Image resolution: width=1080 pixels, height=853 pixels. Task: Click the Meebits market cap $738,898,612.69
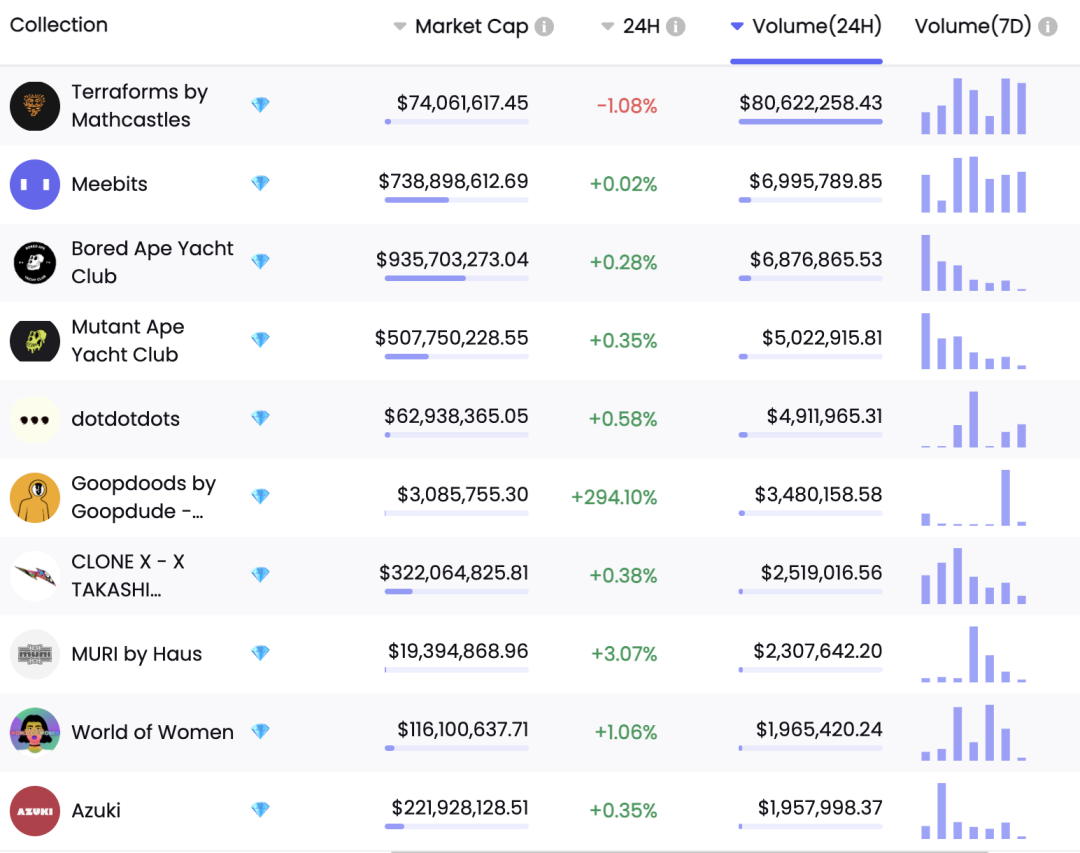point(453,181)
